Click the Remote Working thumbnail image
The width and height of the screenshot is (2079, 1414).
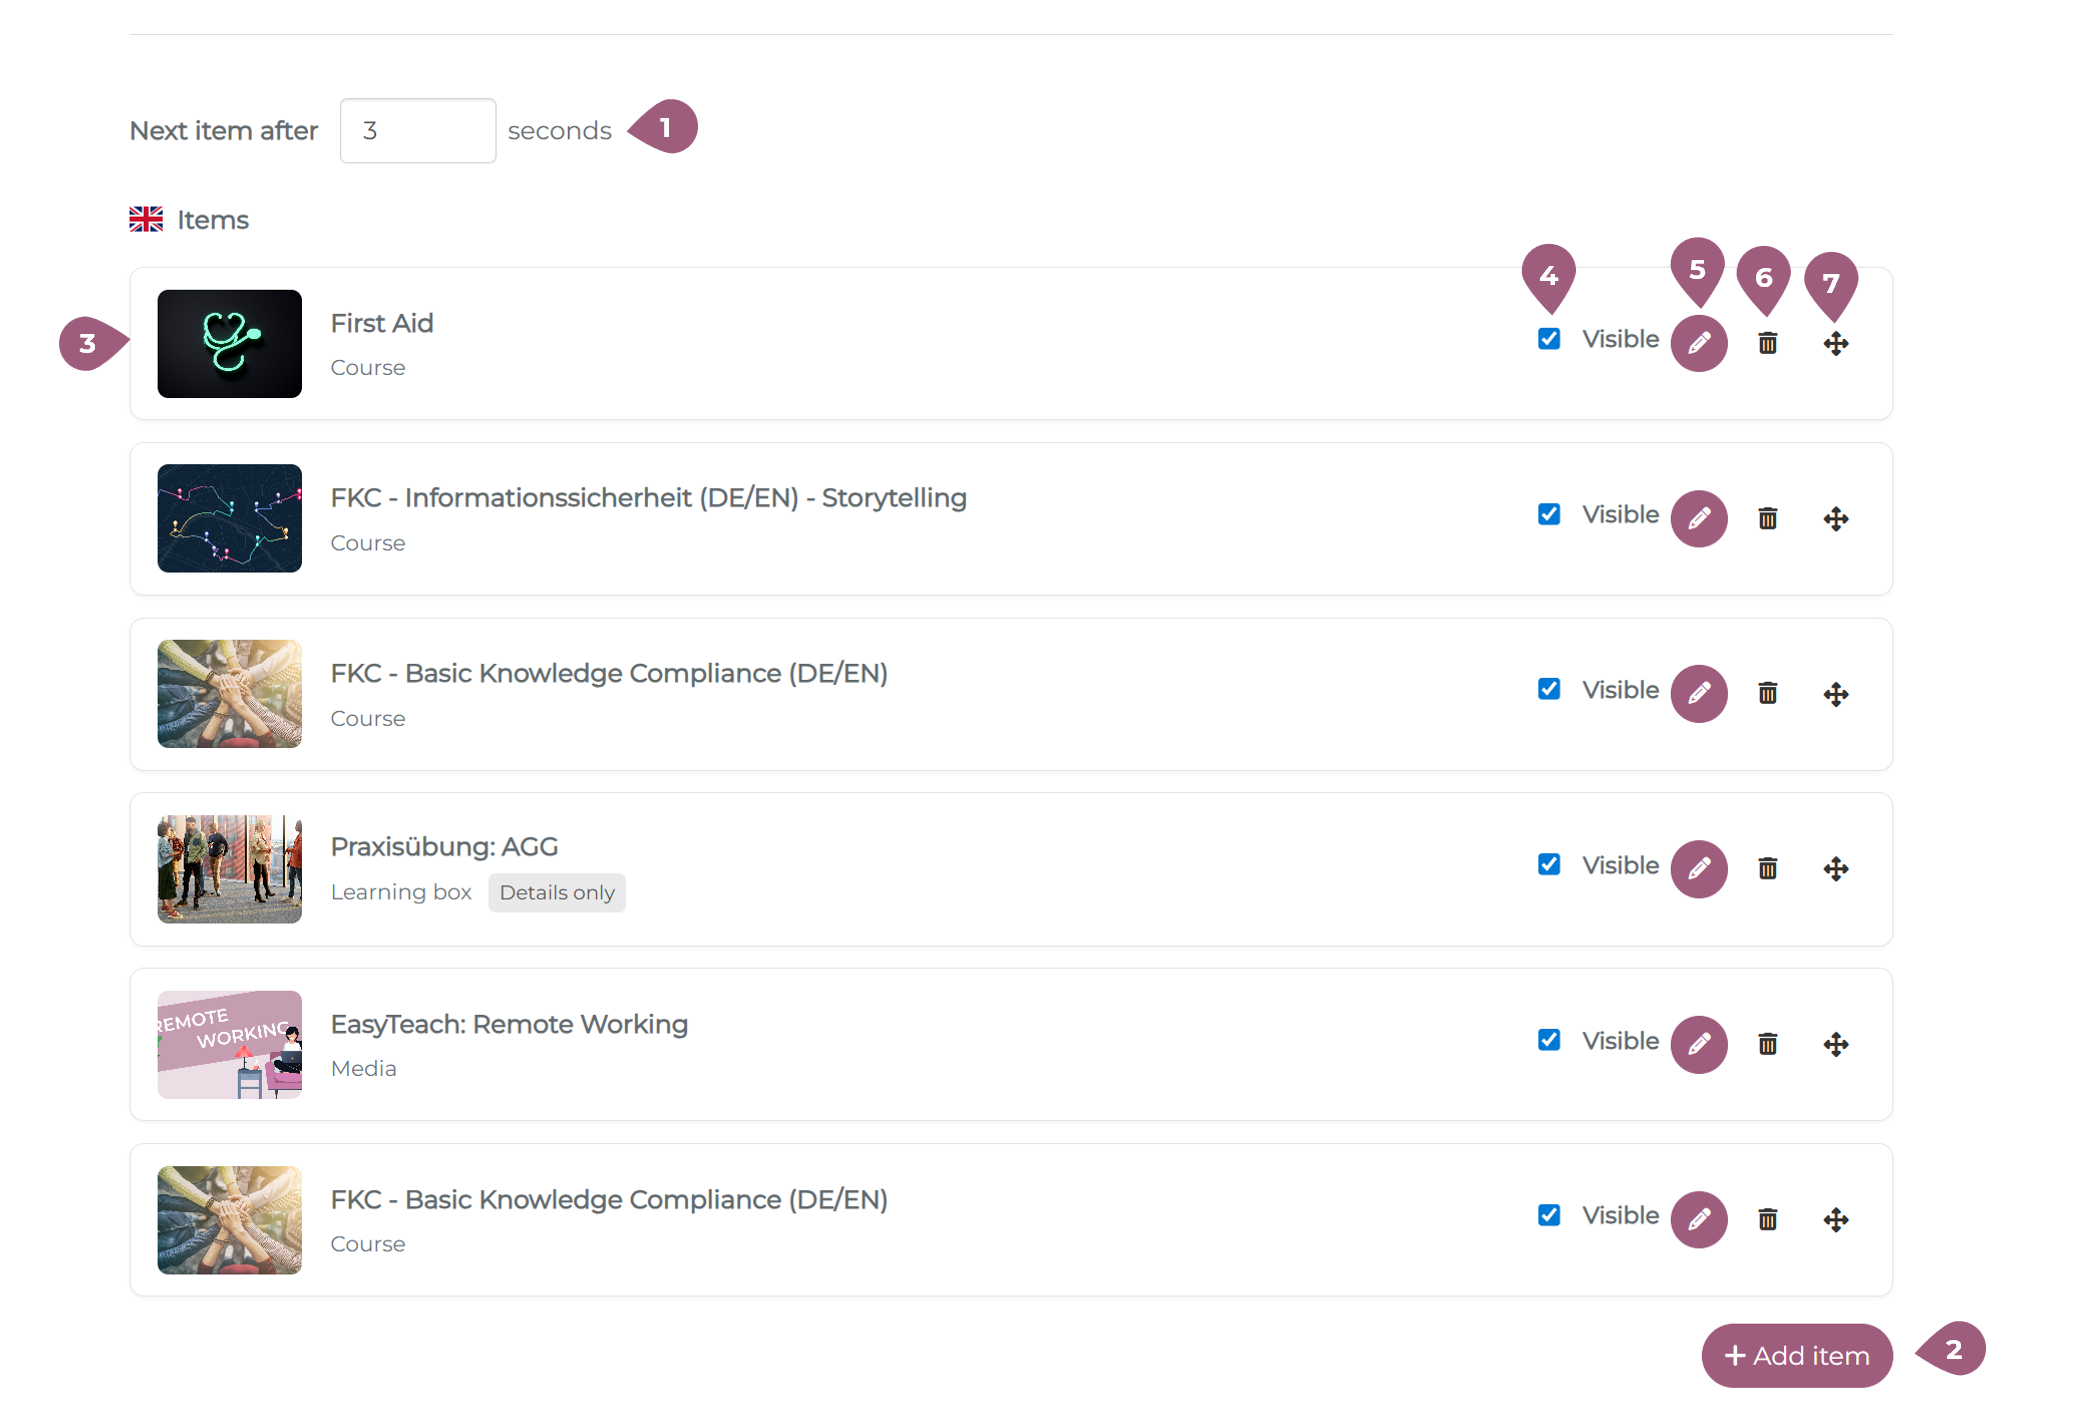coord(229,1044)
